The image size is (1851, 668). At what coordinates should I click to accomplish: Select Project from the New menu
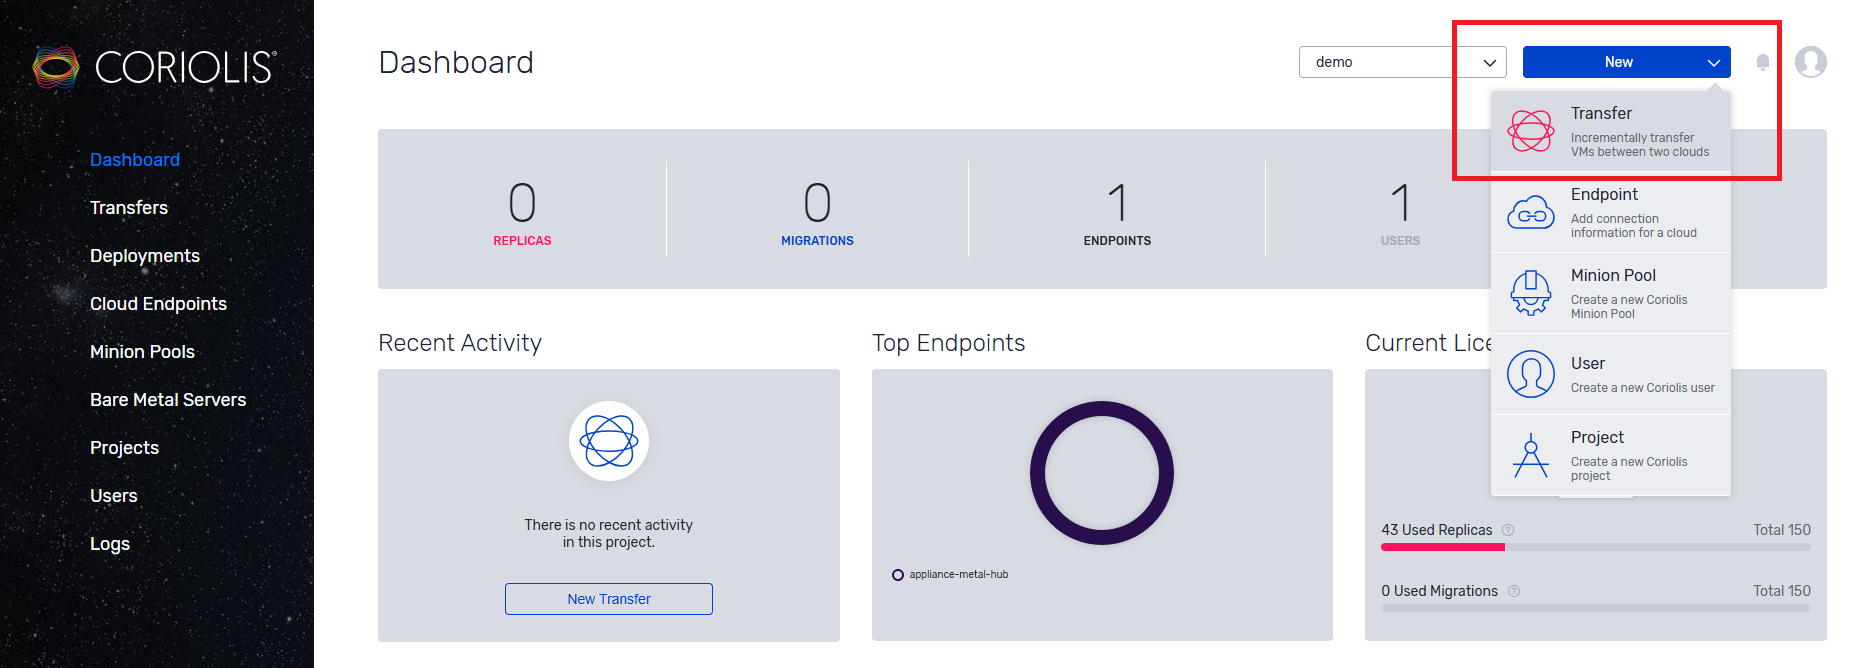pos(1611,455)
